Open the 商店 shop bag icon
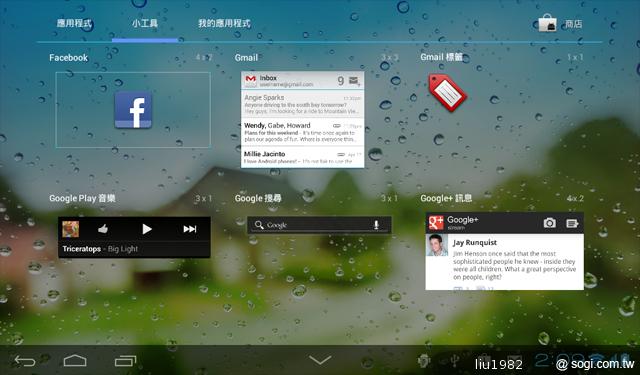 point(547,23)
